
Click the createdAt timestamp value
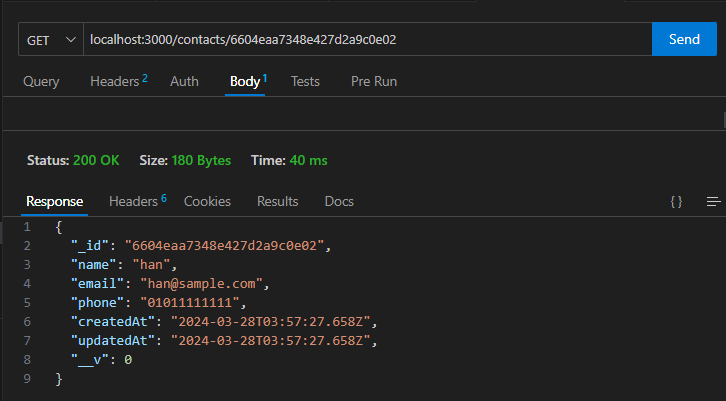[271, 321]
